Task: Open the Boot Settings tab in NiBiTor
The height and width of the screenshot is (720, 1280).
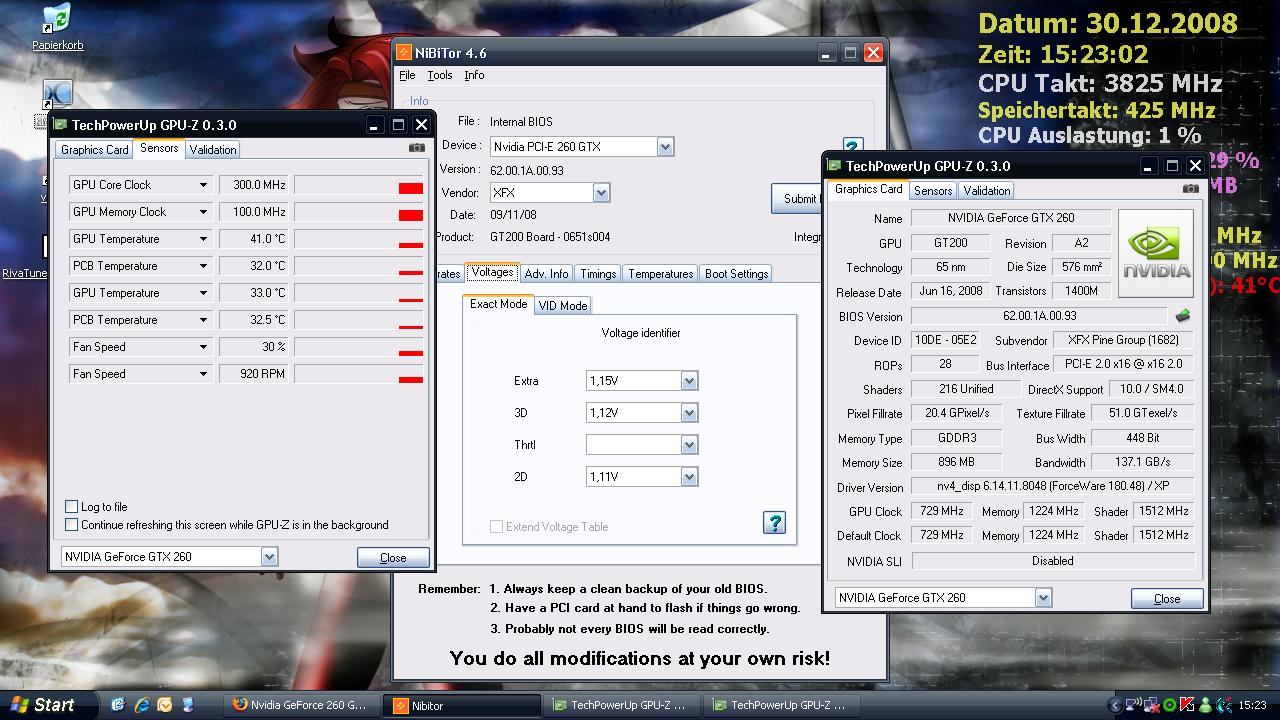Action: pos(736,274)
